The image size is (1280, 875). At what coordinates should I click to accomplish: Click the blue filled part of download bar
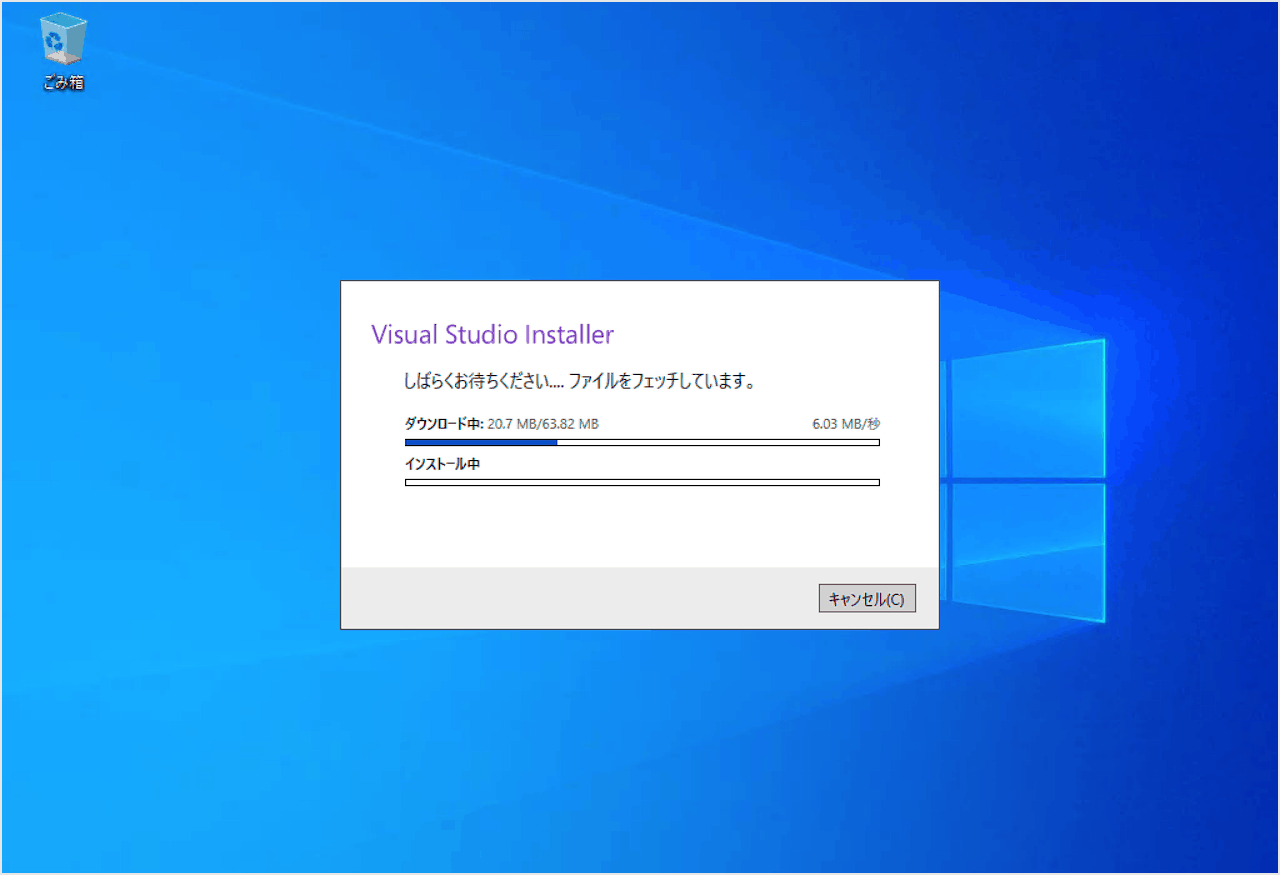(x=481, y=442)
